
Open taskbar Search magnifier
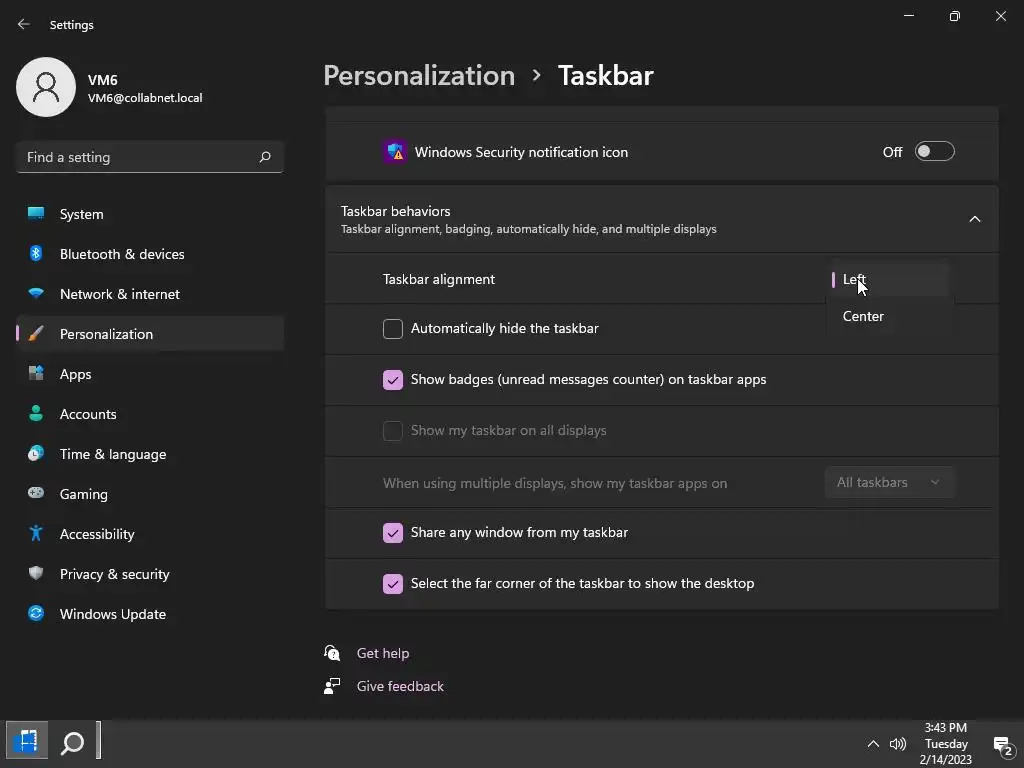click(x=72, y=743)
